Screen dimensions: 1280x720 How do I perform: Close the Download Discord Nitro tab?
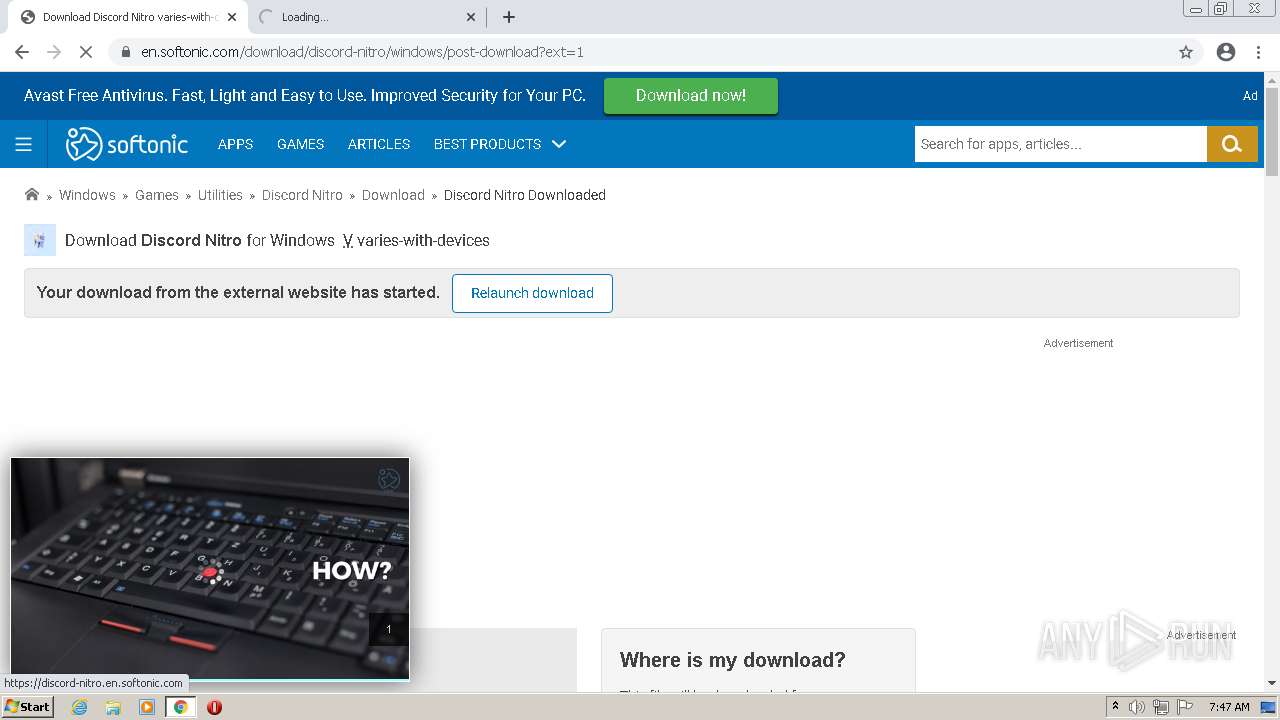coord(233,17)
